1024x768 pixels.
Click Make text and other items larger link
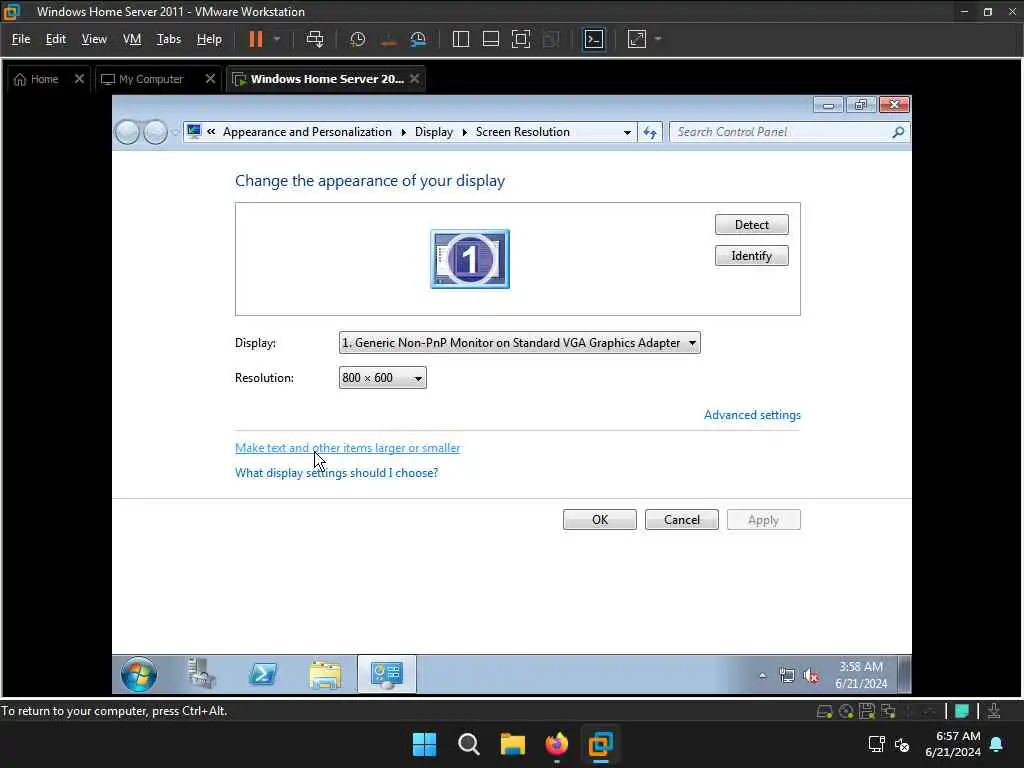point(347,448)
